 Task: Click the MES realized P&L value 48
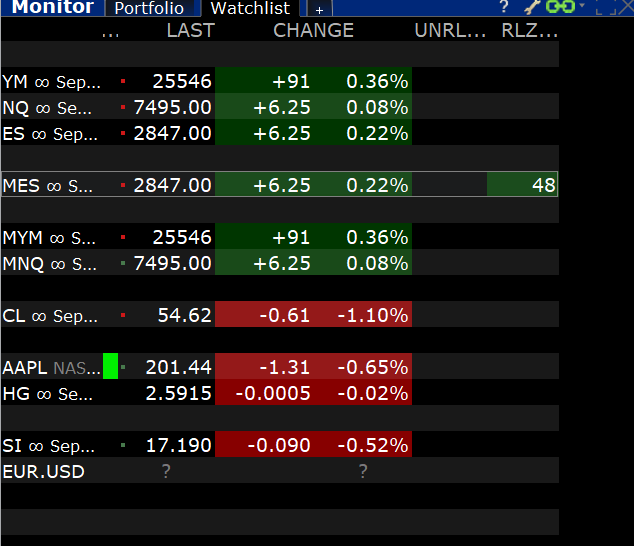tap(543, 185)
